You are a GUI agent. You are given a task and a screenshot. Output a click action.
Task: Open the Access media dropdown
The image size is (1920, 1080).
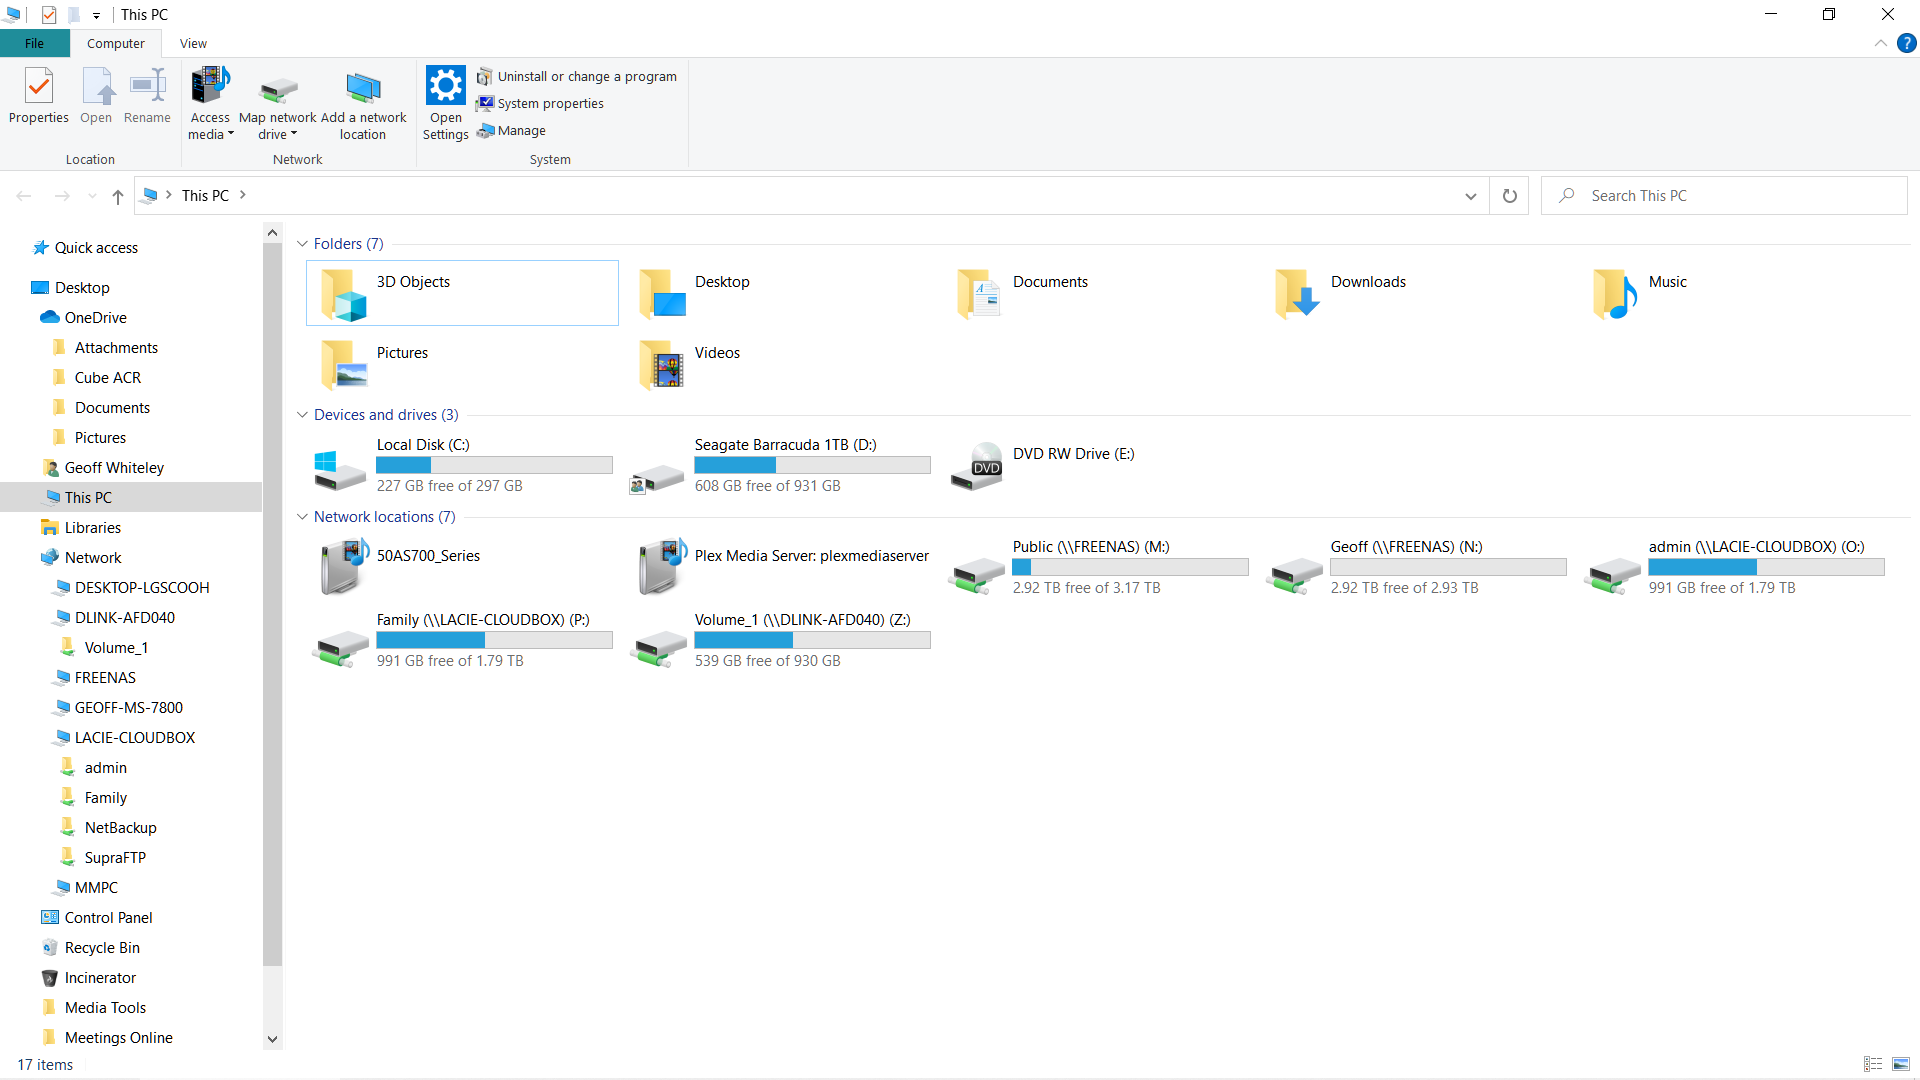point(210,126)
